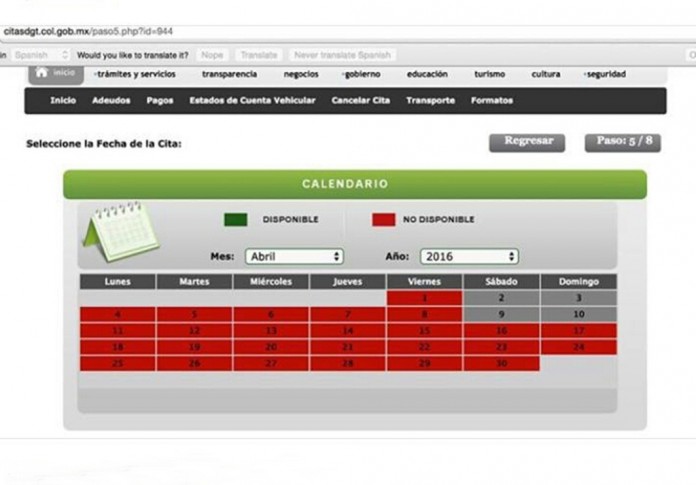Open Transporte in navigation bar

coord(431,100)
